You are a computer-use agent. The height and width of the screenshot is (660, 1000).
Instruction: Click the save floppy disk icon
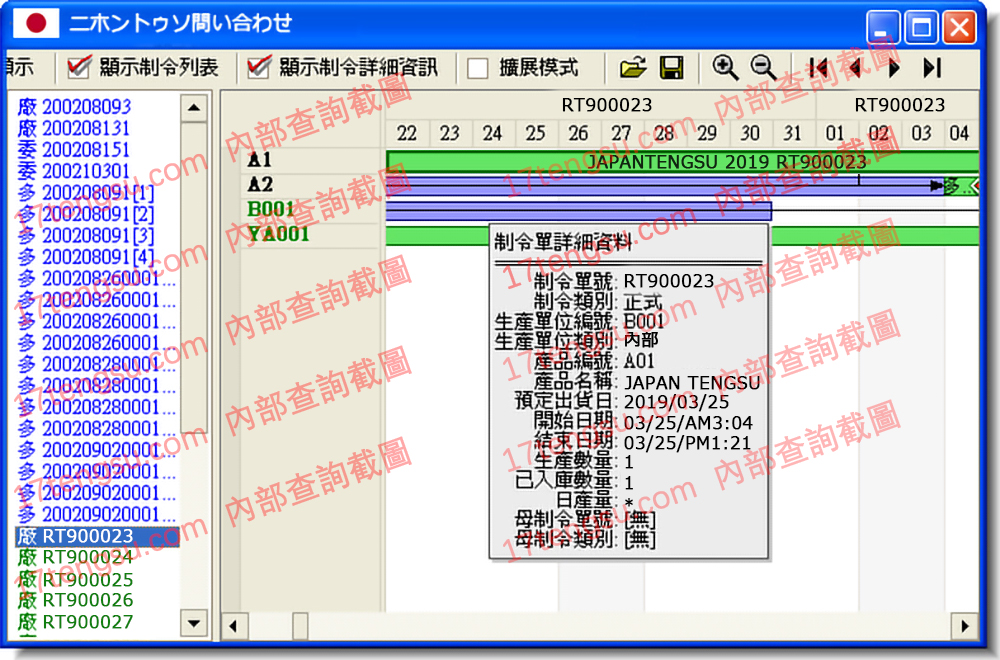click(672, 68)
